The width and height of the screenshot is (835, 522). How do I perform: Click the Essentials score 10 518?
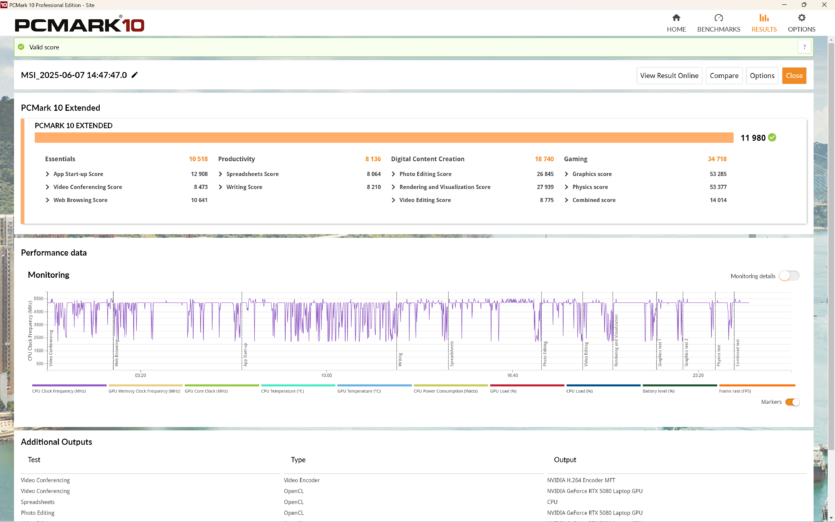click(x=198, y=159)
